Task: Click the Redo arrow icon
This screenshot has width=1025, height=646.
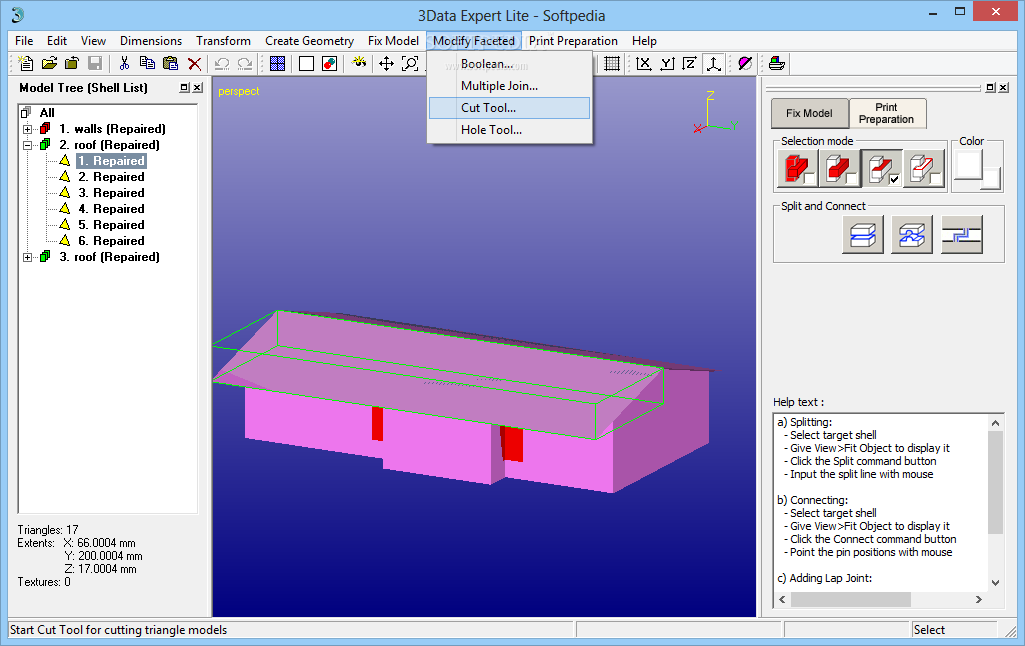Action: coord(244,63)
